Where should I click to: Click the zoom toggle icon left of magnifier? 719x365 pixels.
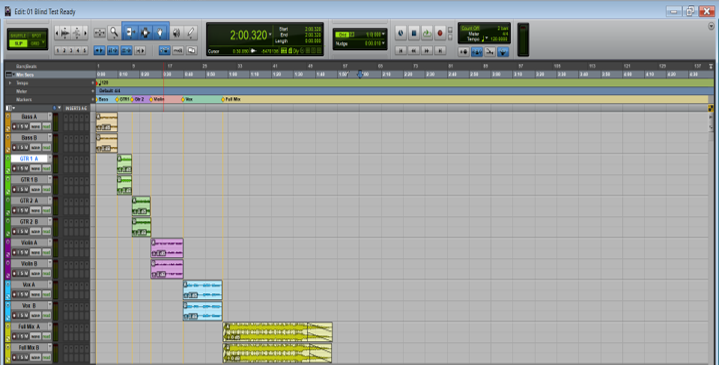click(x=100, y=33)
